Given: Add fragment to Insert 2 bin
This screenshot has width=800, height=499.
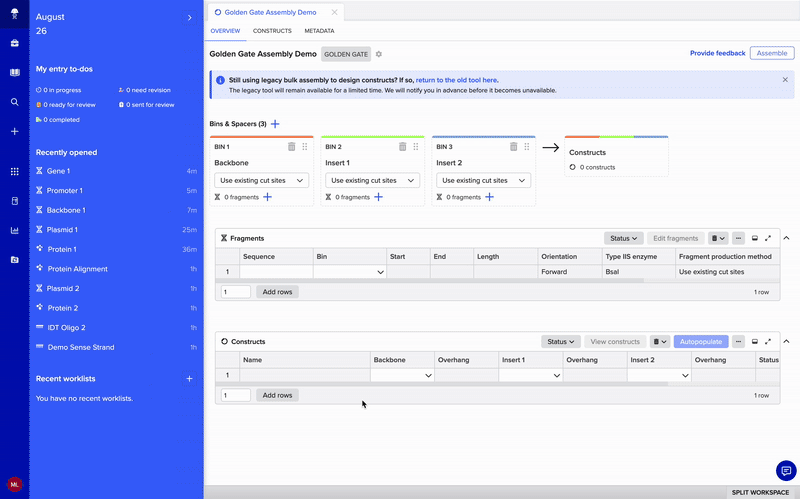Looking at the screenshot, I should point(489,197).
